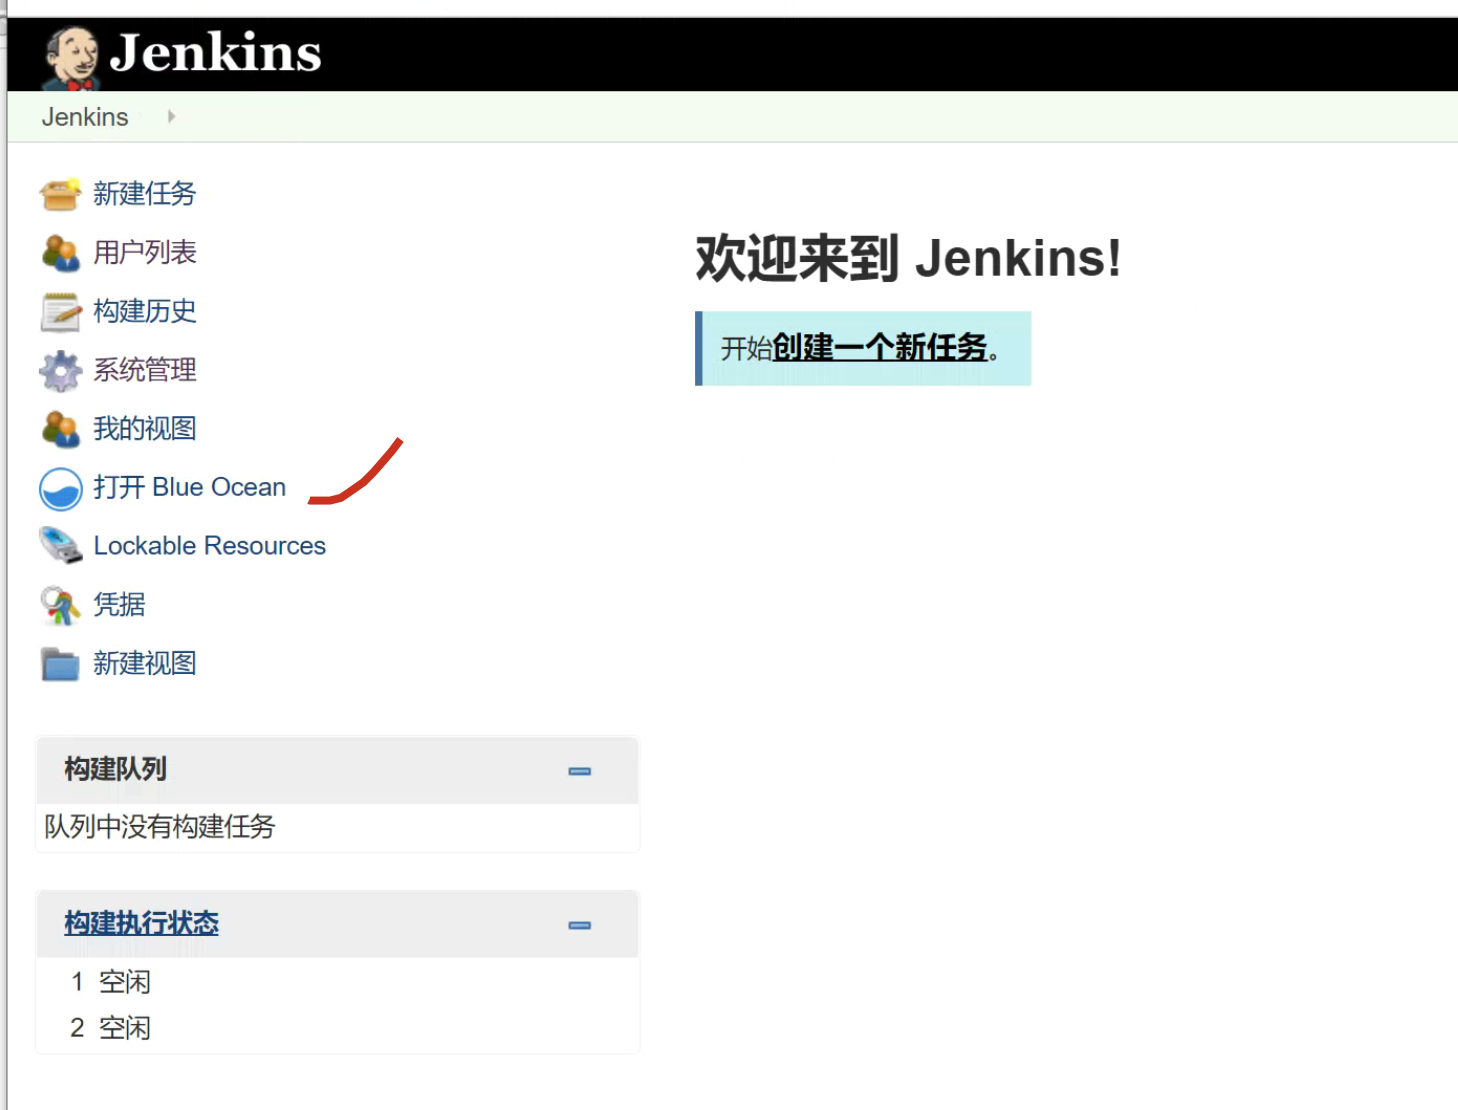This screenshot has height=1110, width=1458.
Task: Click the Jenkins breadcrumb link
Action: coord(85,117)
